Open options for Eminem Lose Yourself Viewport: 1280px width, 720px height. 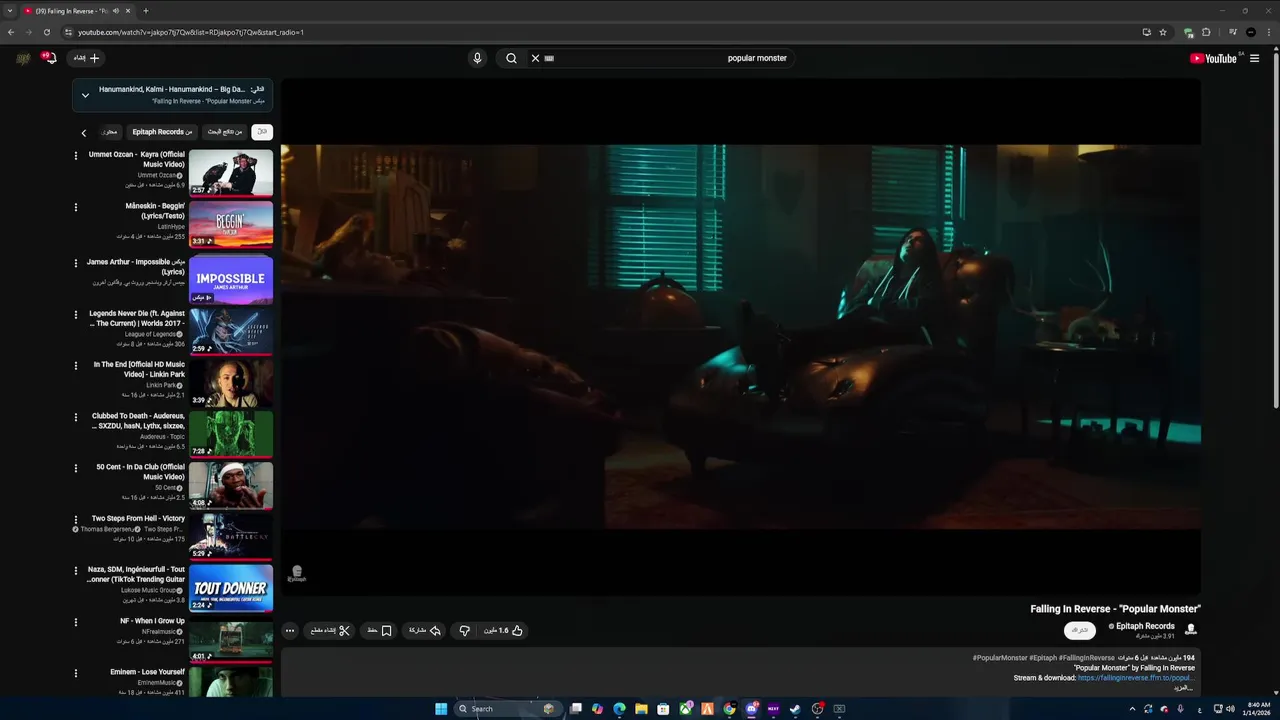tap(75, 673)
